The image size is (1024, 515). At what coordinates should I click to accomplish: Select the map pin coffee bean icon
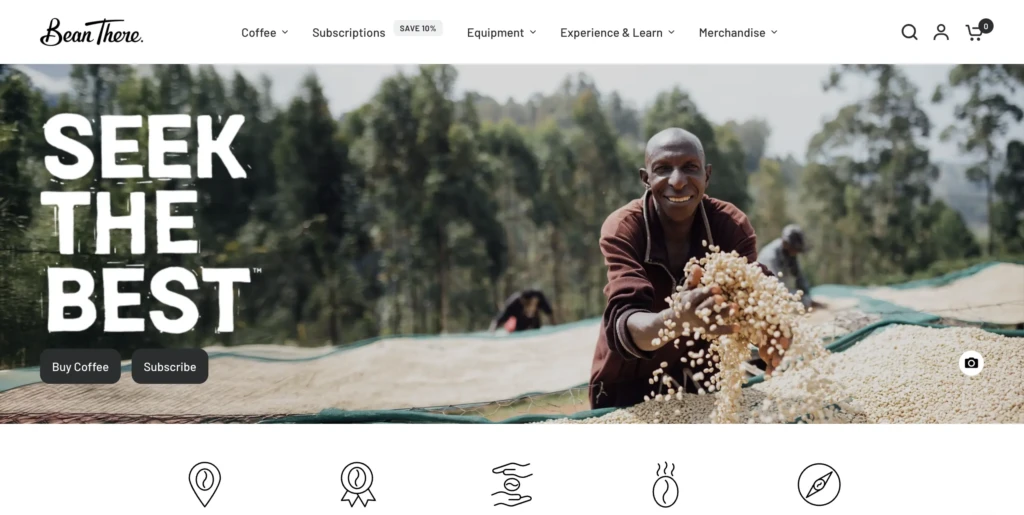click(x=205, y=484)
